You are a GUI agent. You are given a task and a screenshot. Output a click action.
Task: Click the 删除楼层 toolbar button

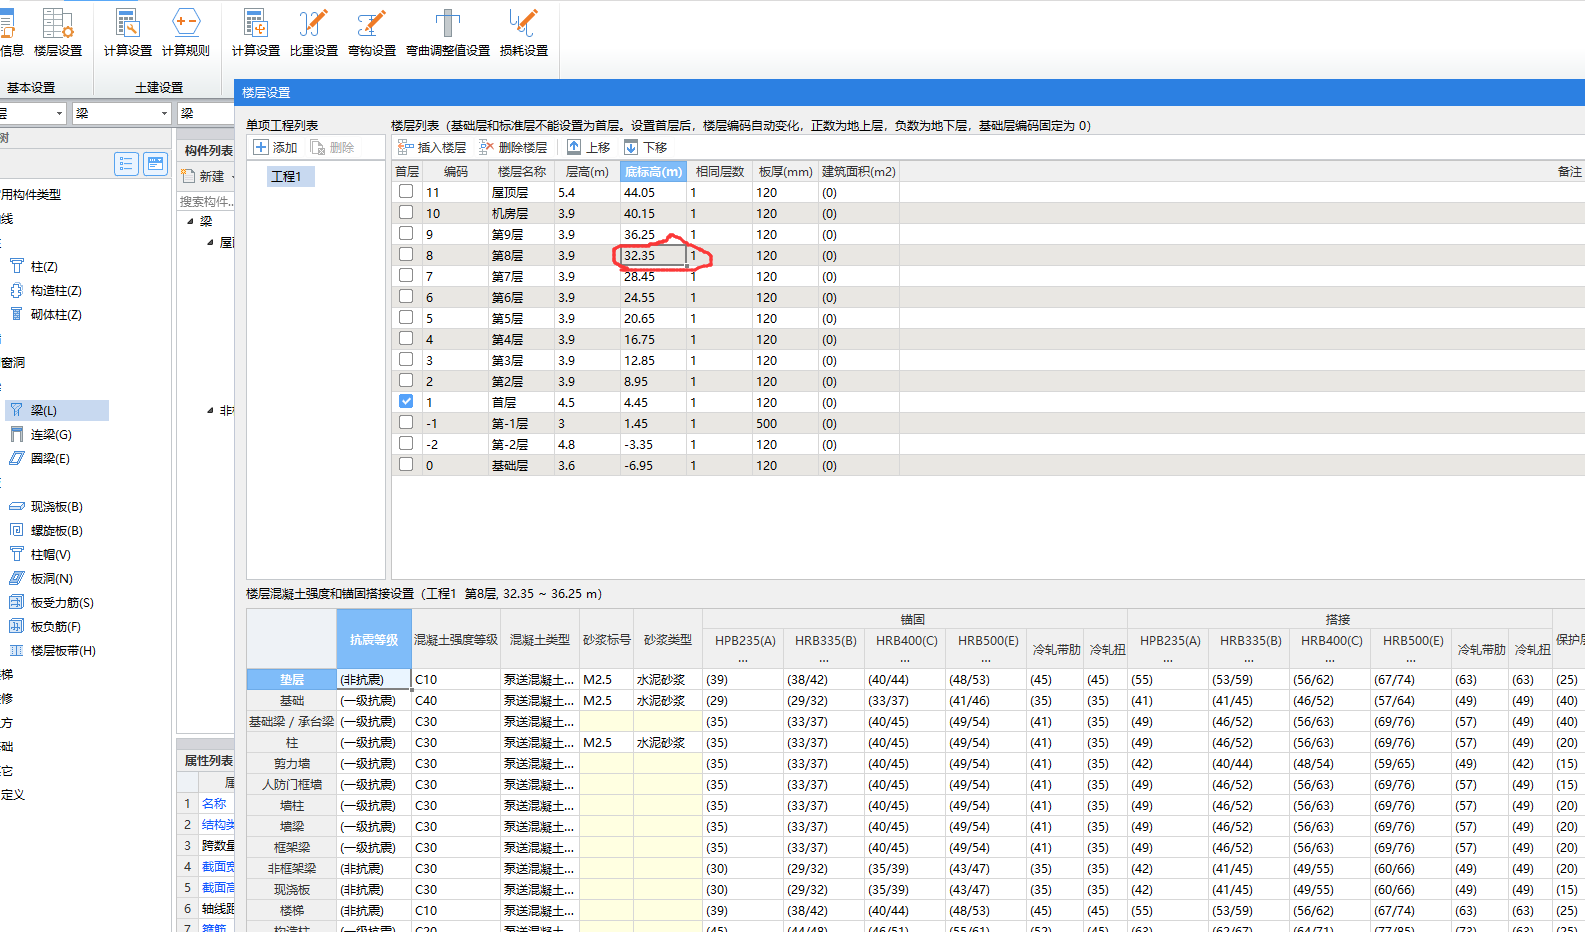[513, 147]
